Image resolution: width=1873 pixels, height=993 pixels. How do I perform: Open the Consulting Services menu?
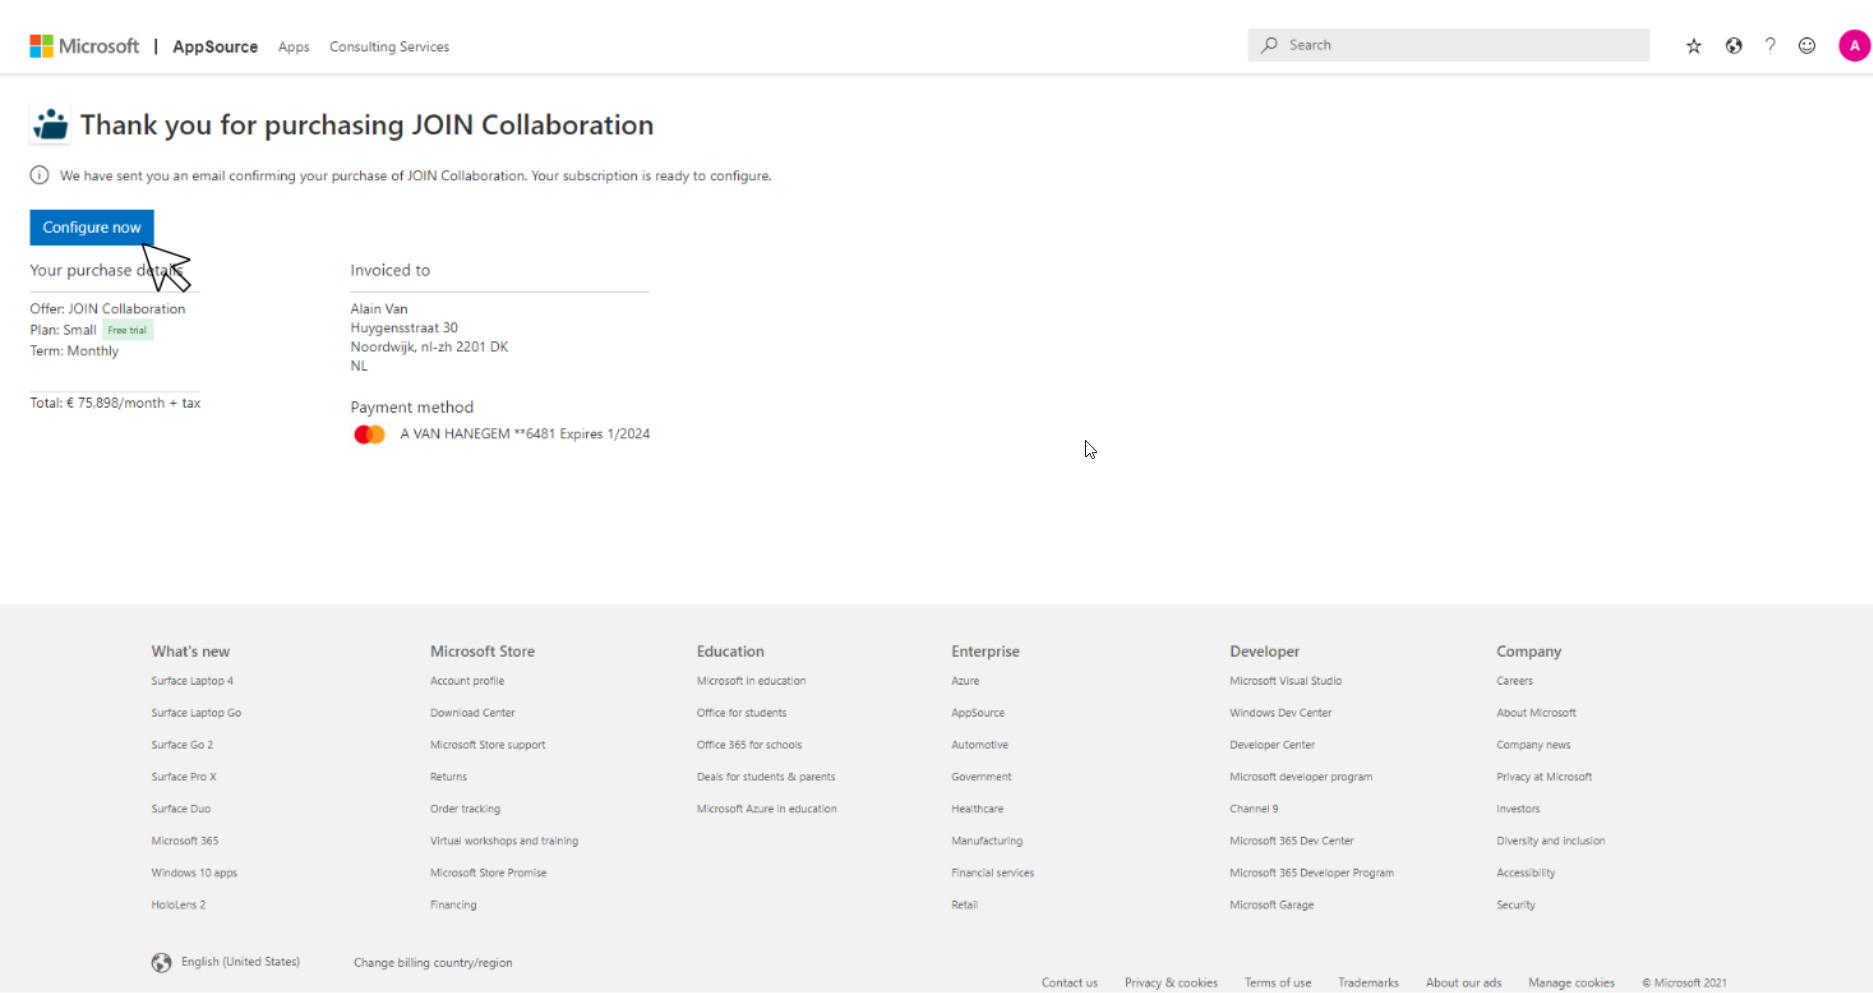click(389, 47)
